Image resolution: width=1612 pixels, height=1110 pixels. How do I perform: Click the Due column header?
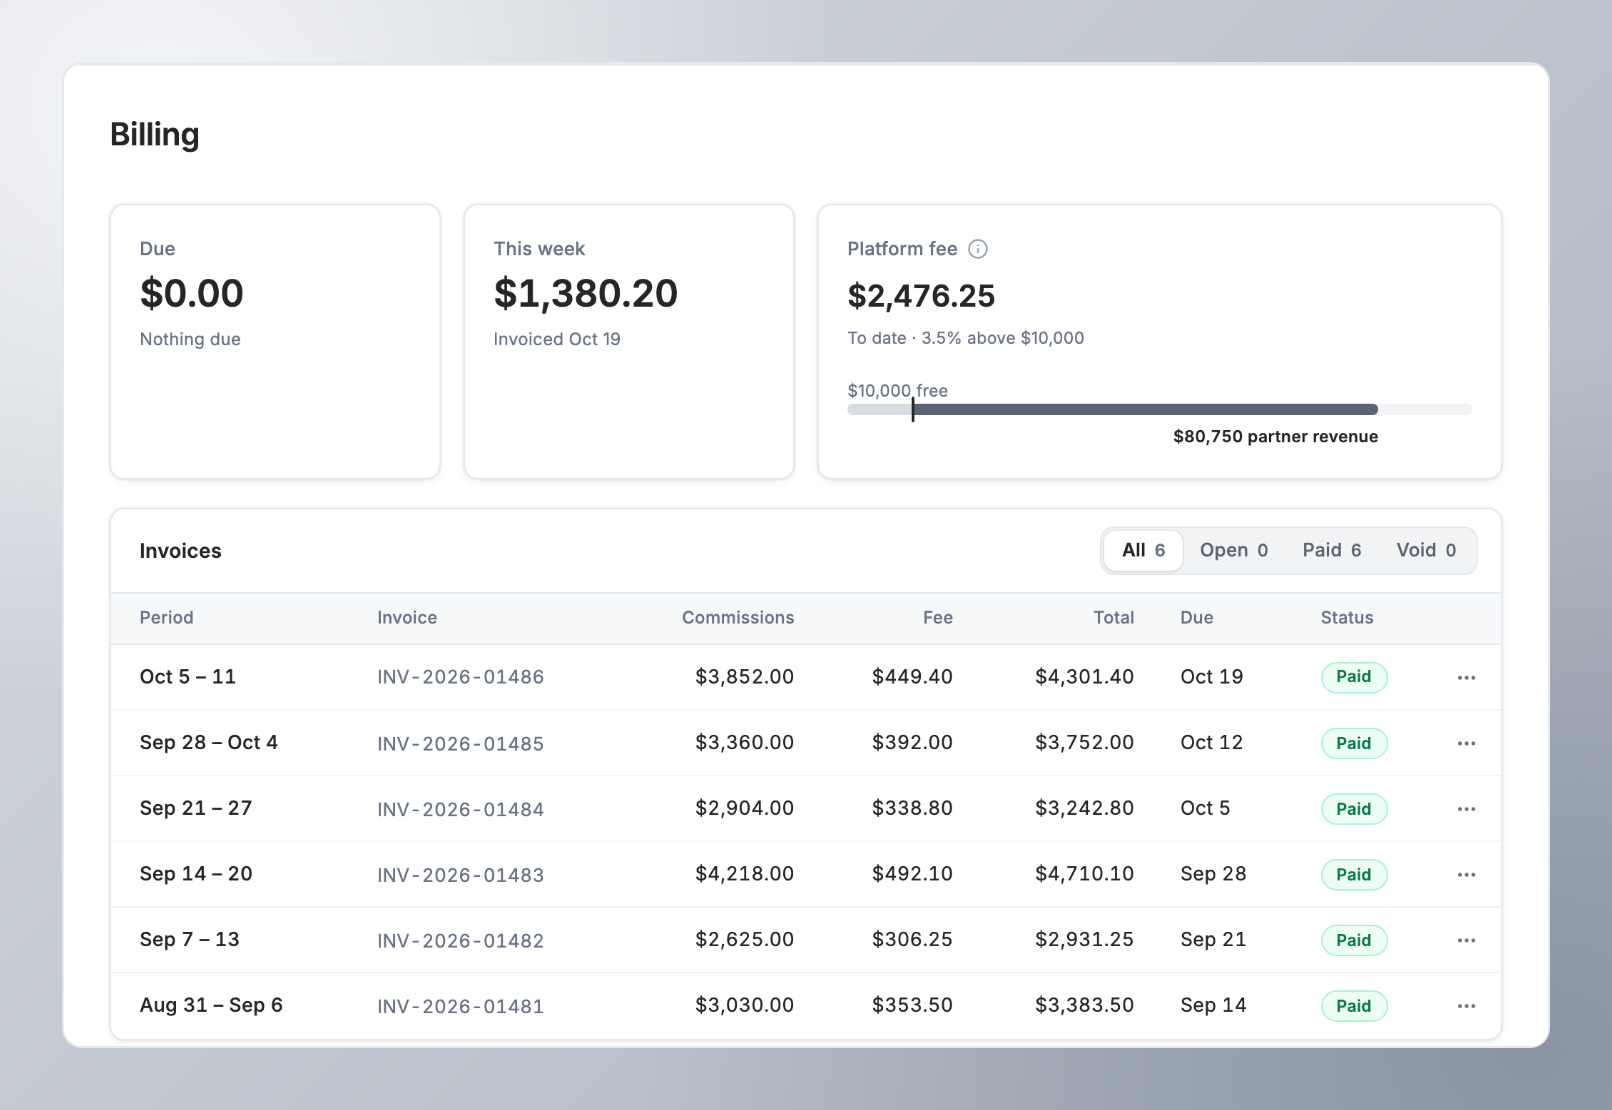(x=1197, y=618)
